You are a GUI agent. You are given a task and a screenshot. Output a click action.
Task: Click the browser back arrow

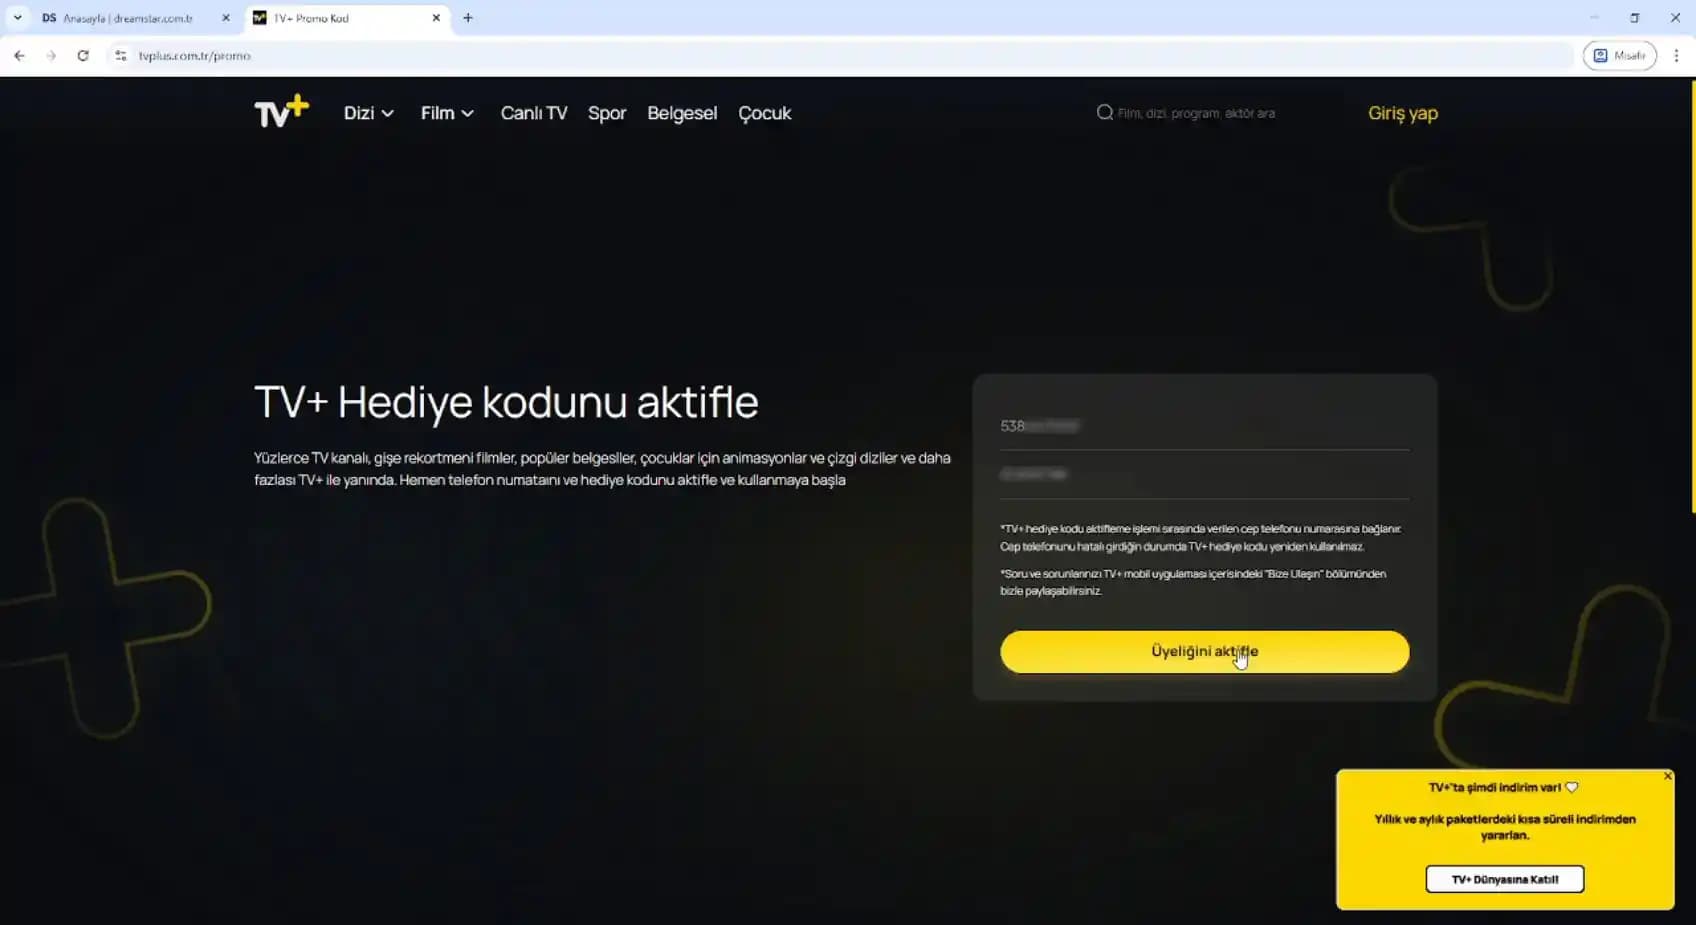point(19,55)
